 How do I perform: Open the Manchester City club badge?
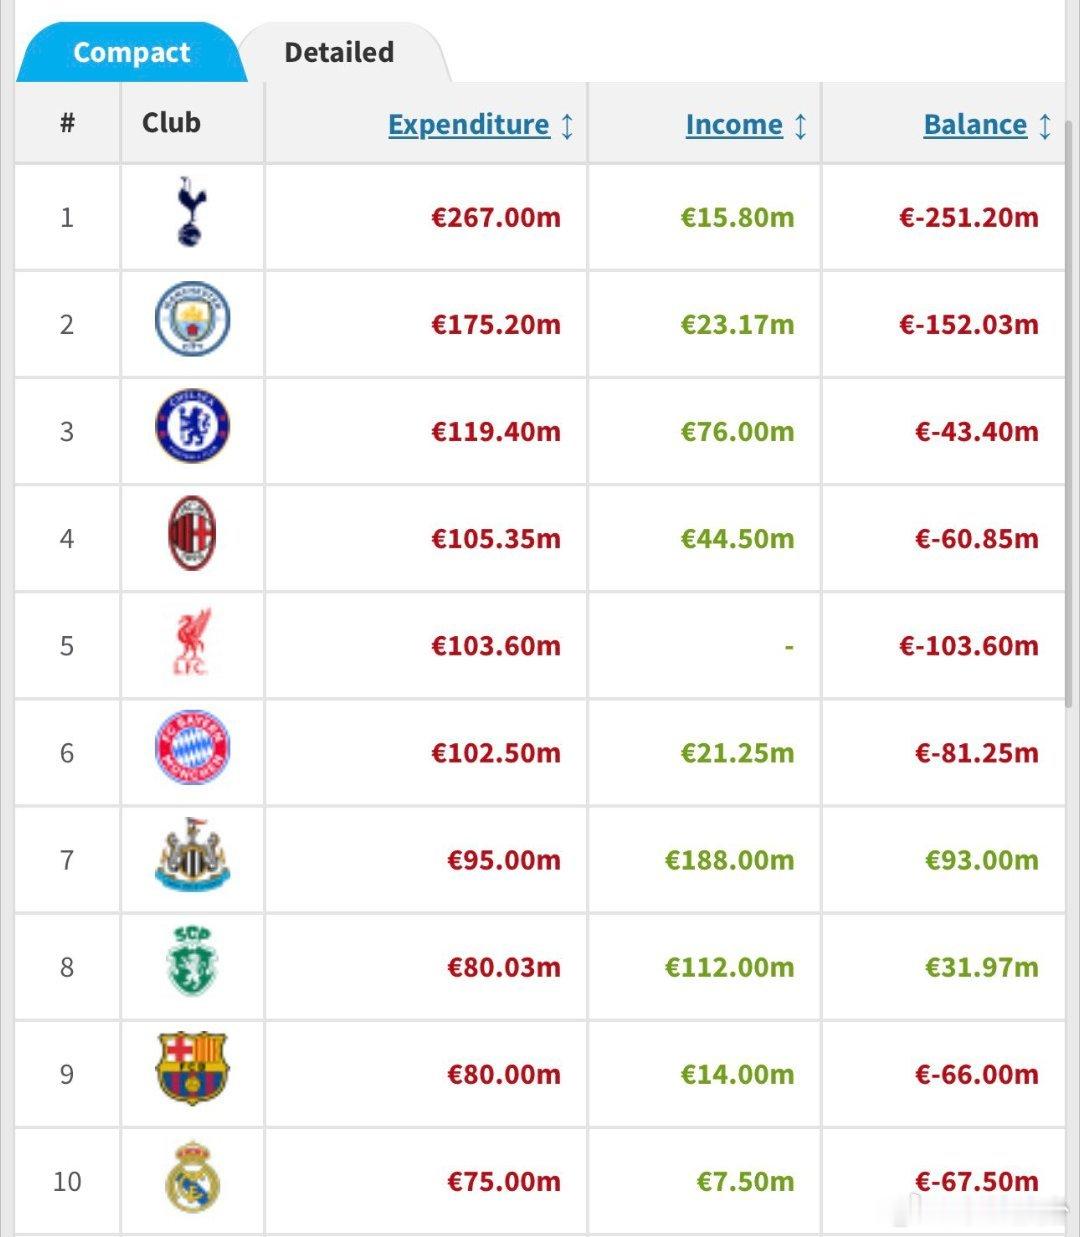point(192,319)
